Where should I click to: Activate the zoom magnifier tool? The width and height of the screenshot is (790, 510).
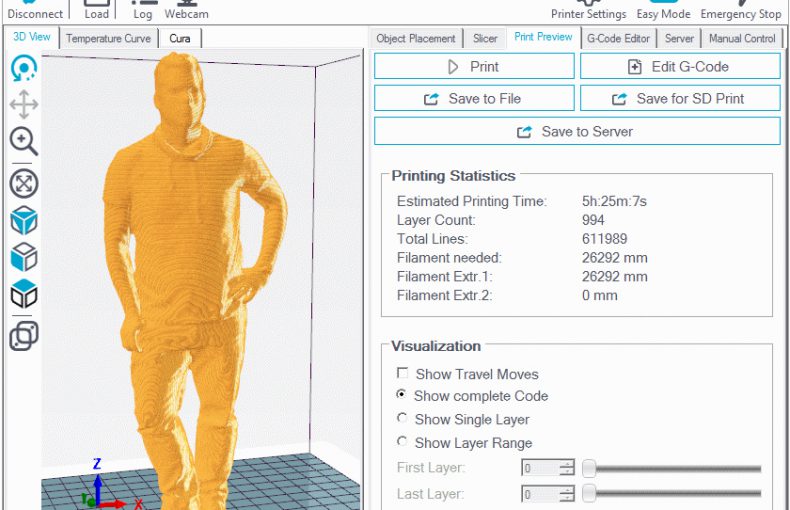23,140
